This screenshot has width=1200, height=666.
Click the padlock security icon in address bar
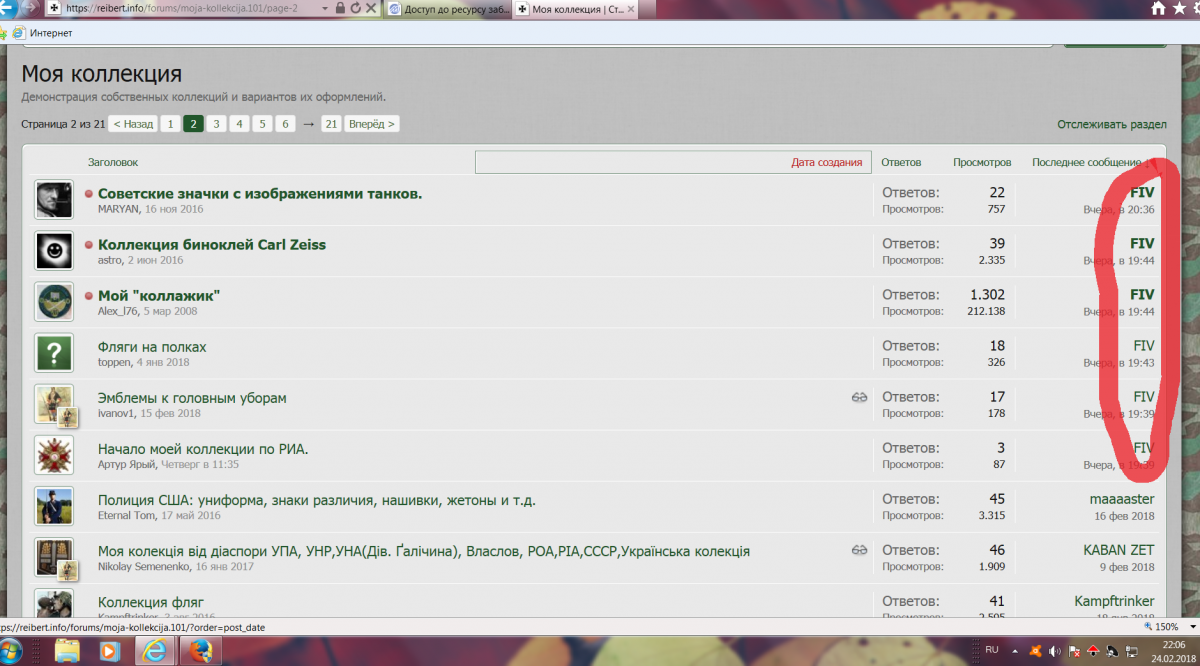click(340, 8)
